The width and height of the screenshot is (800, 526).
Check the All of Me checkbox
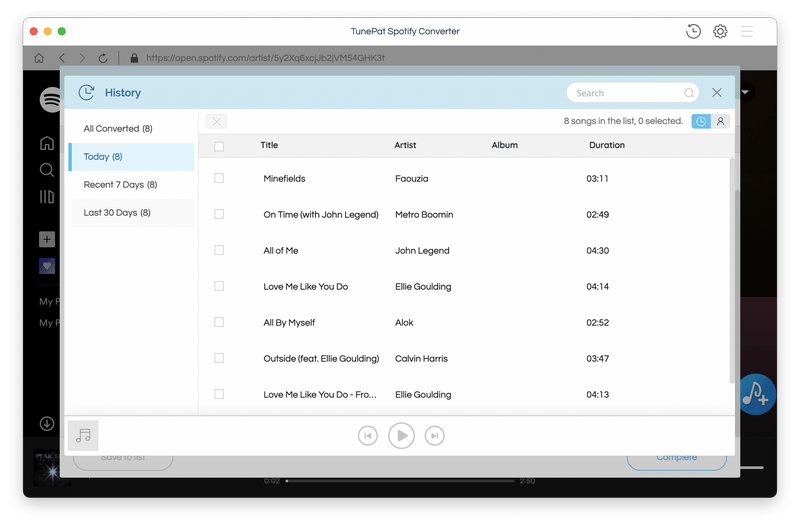pos(219,250)
